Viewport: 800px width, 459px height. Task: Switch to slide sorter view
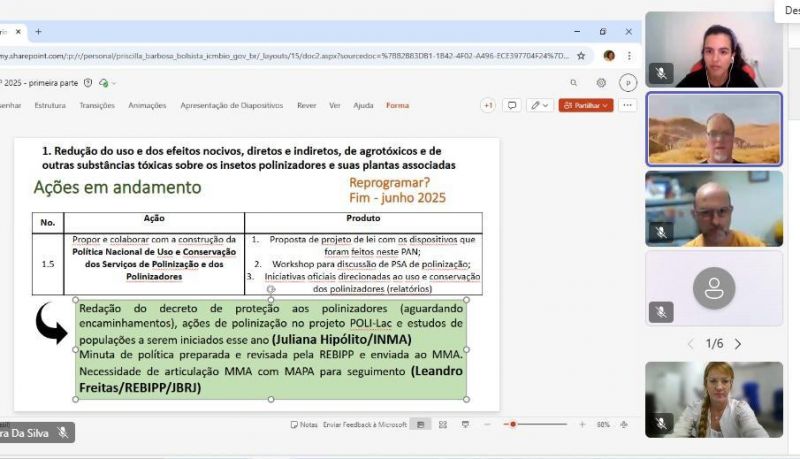[x=443, y=425]
